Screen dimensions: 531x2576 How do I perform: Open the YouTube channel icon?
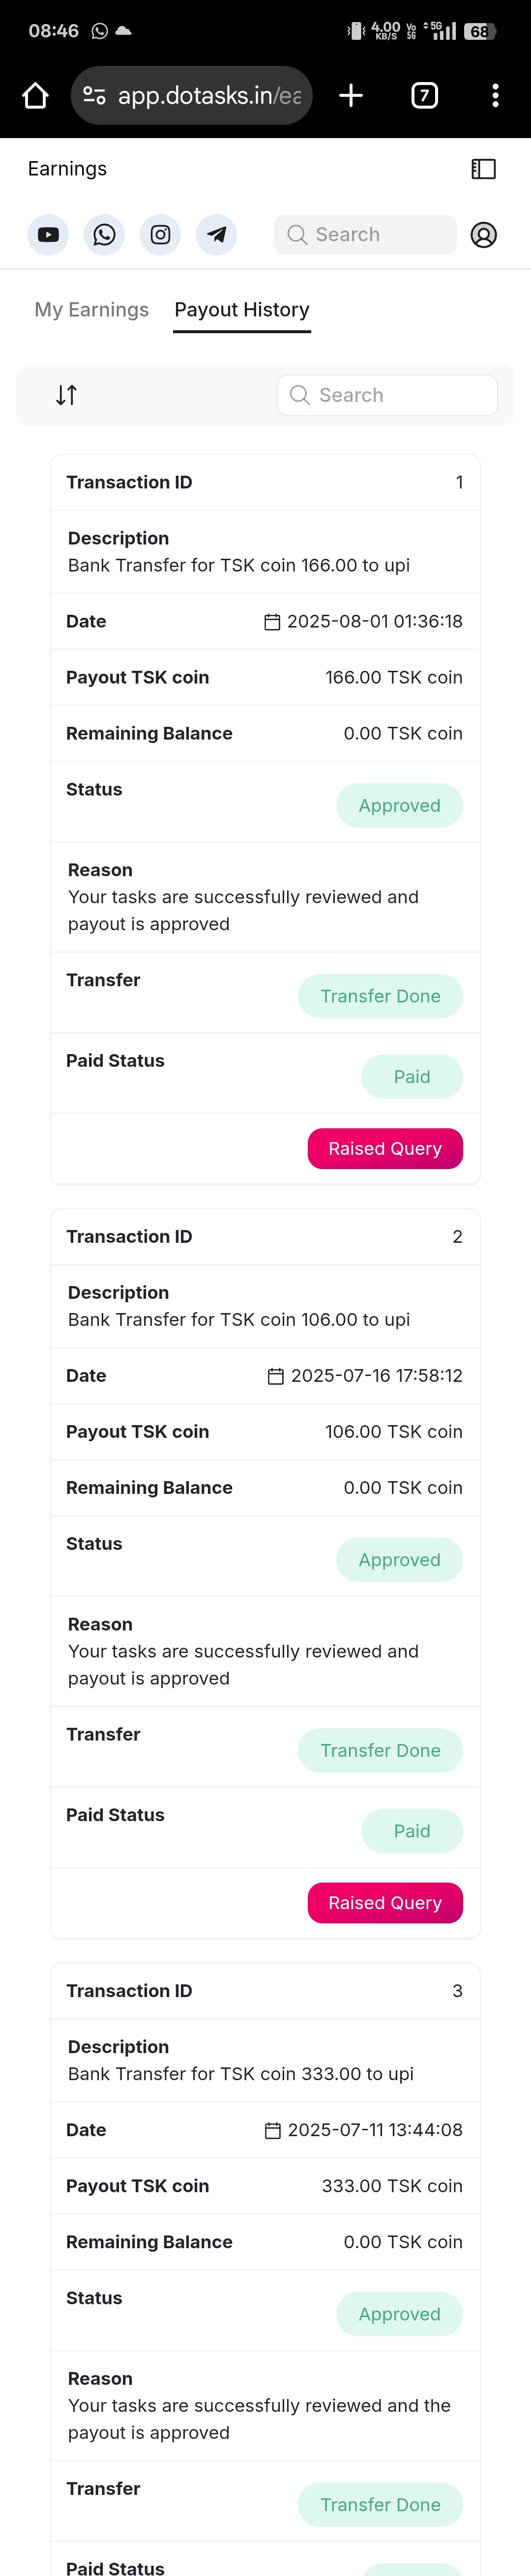click(48, 235)
